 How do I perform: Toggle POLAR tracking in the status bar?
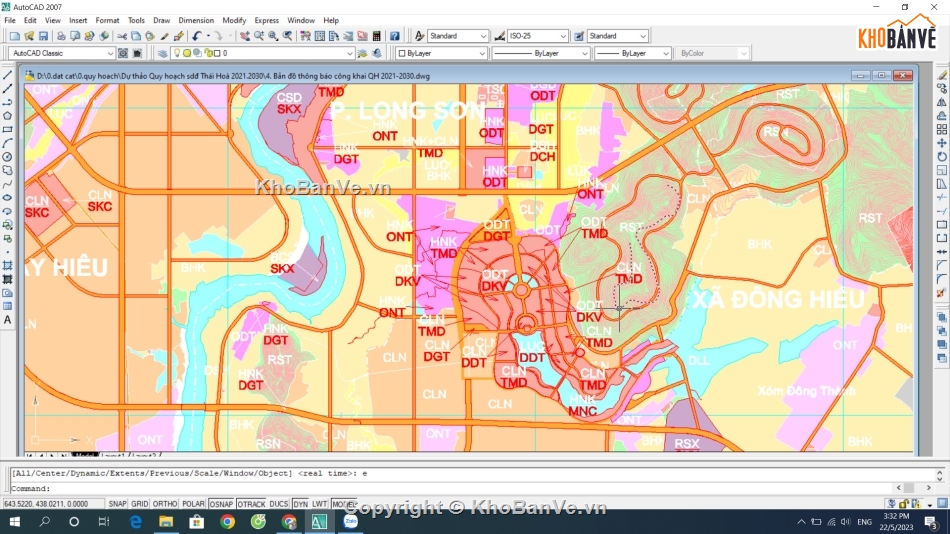tap(193, 504)
